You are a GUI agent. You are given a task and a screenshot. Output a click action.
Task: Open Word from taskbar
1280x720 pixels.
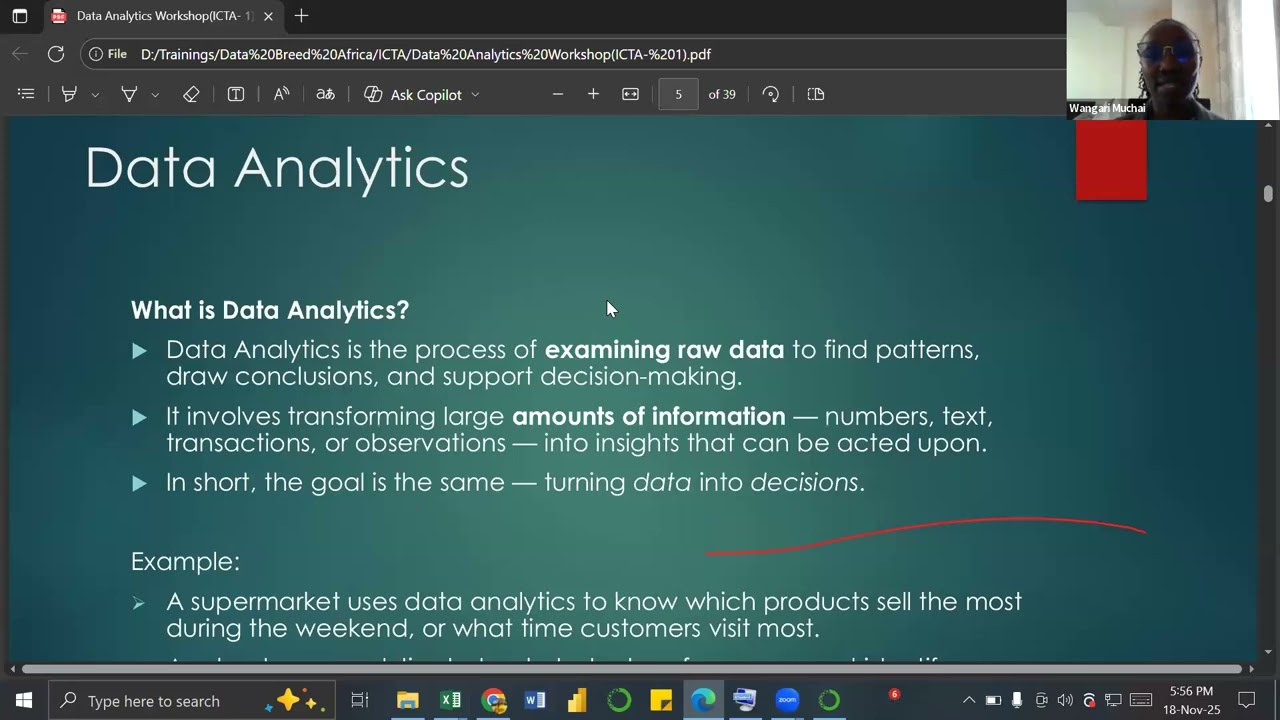coord(535,700)
